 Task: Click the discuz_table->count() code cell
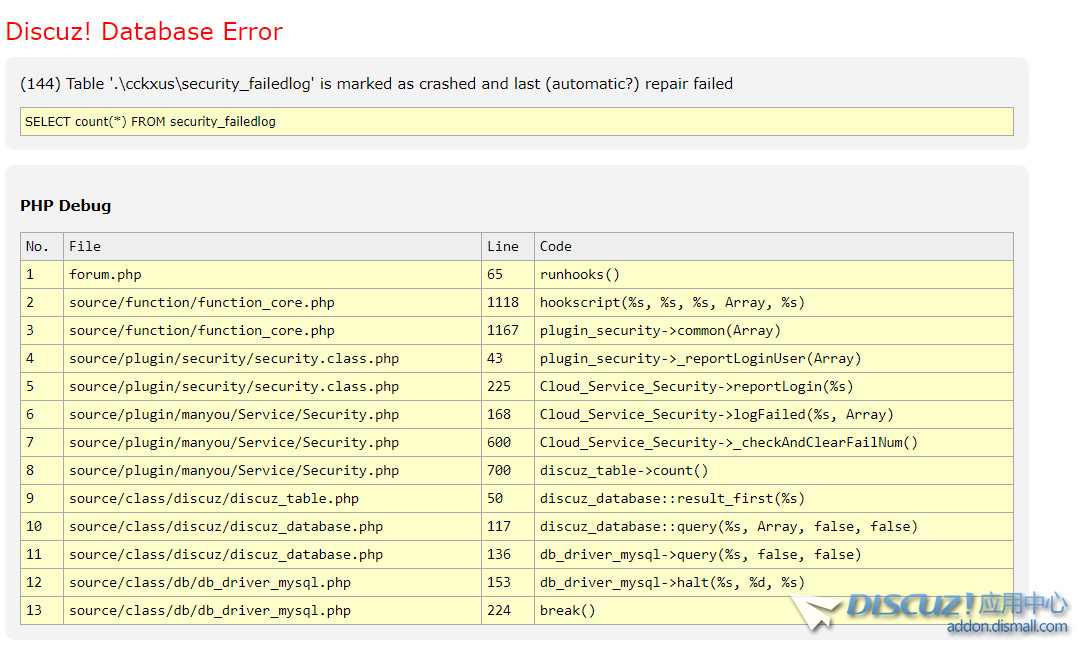click(624, 470)
